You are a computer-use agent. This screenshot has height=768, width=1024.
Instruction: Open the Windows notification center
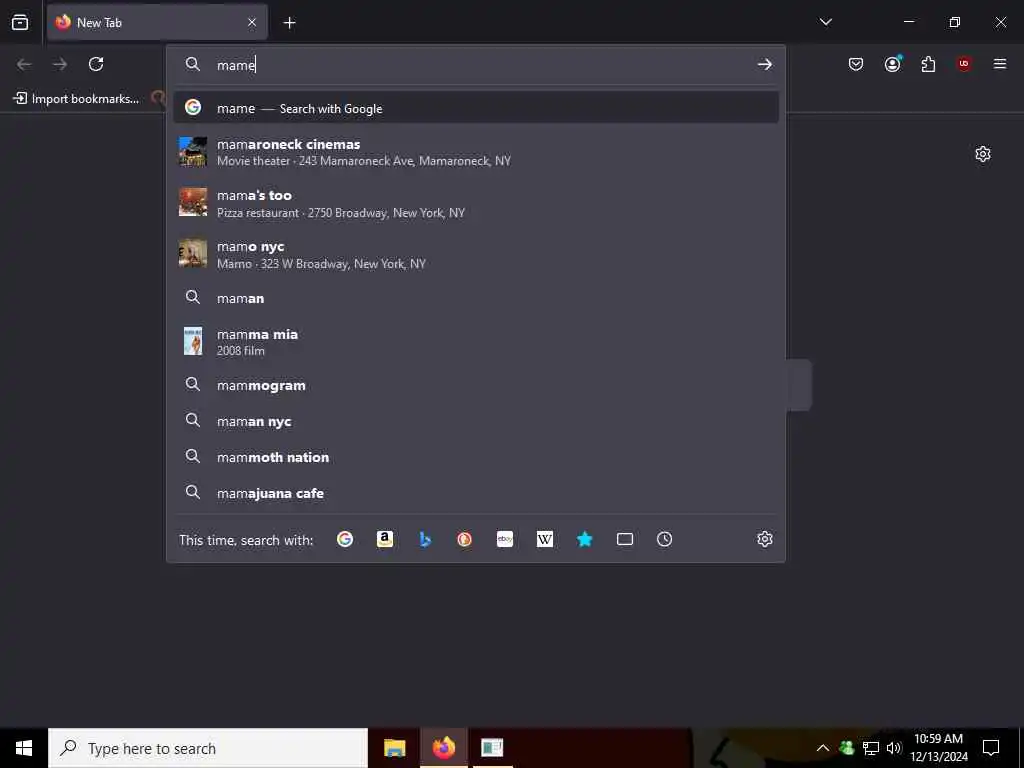(991, 748)
